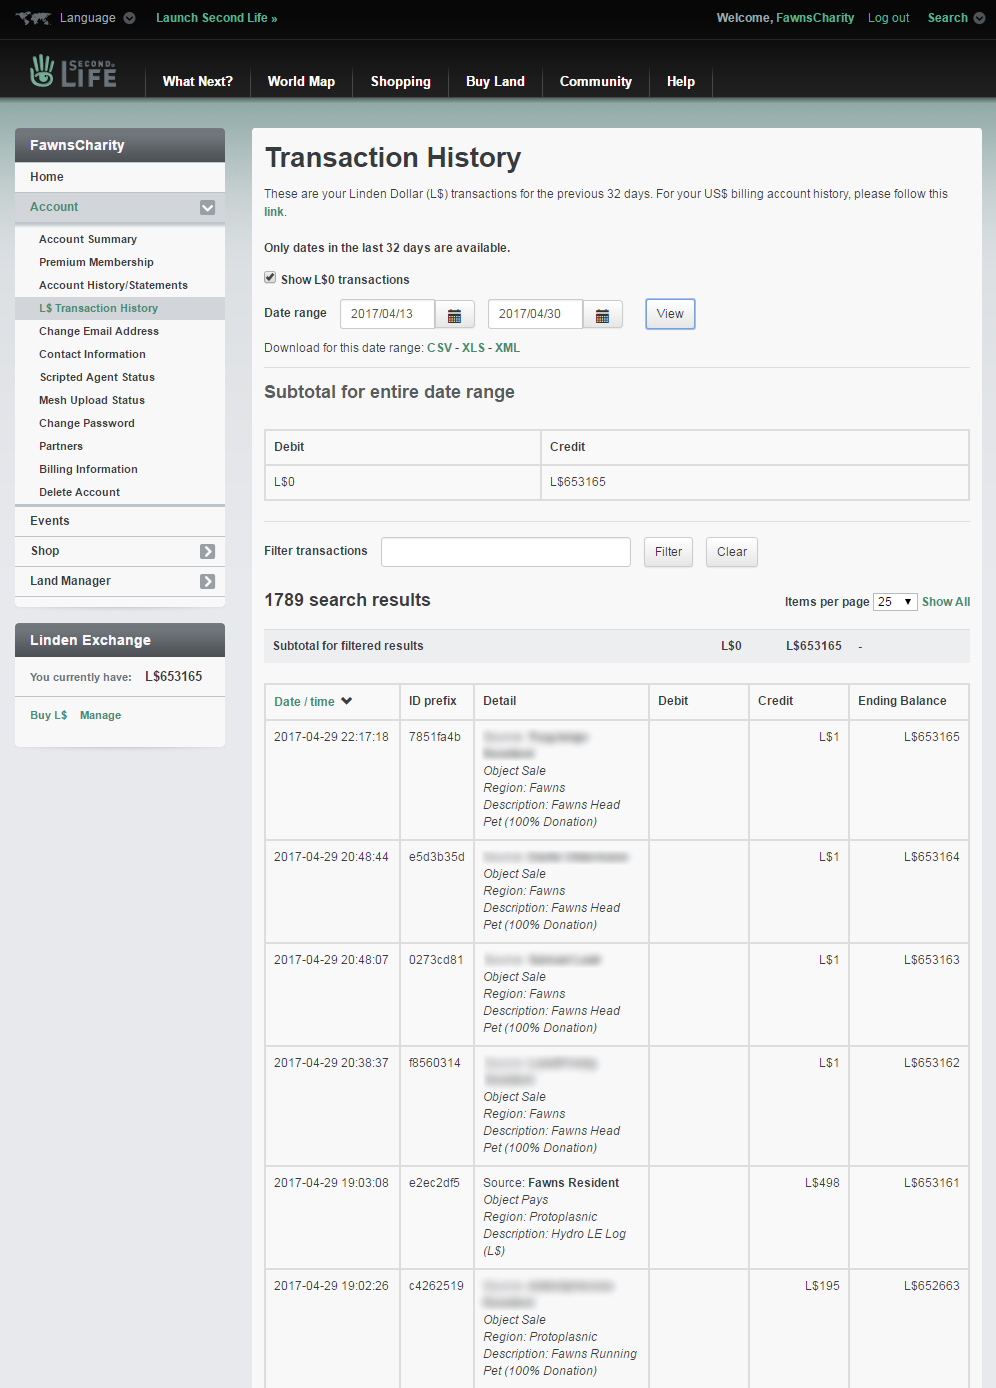Image resolution: width=996 pixels, height=1388 pixels.
Task: Click Buy L$ link in Linden Exchange
Action: (48, 716)
